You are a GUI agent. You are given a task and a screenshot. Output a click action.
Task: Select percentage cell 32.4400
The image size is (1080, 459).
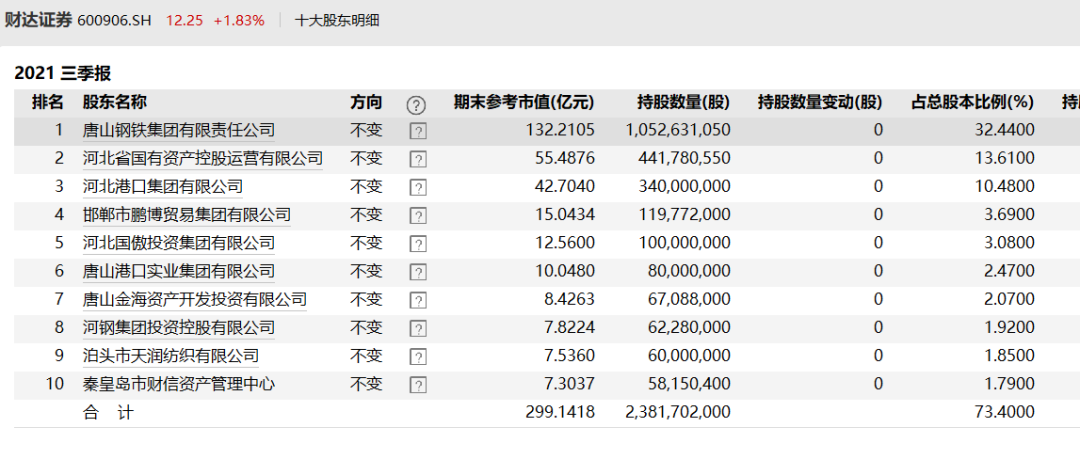tap(1004, 130)
